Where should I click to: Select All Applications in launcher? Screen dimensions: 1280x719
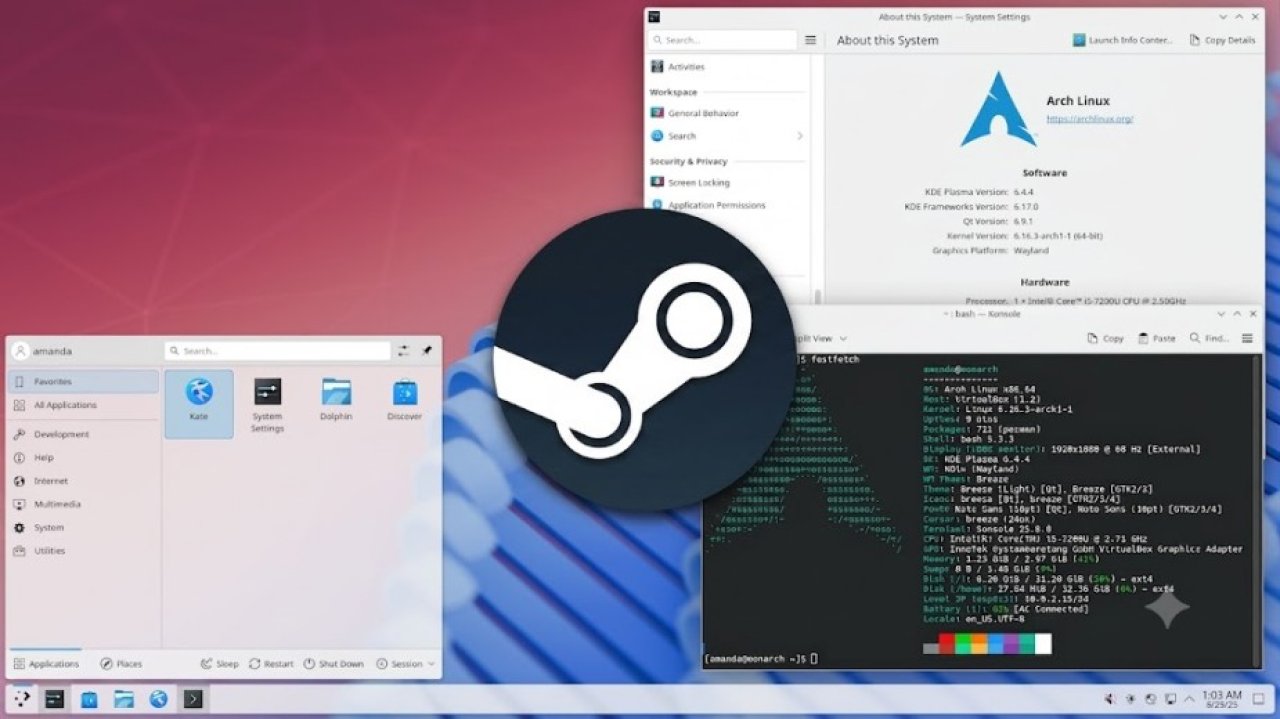pos(84,405)
